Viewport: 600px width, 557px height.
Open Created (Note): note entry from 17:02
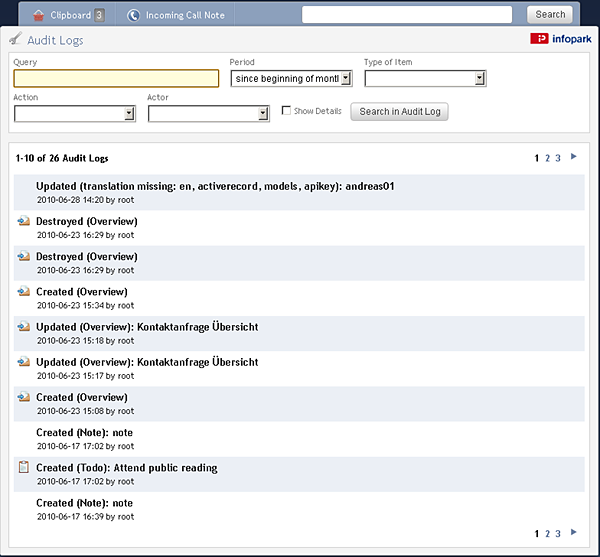(x=84, y=433)
